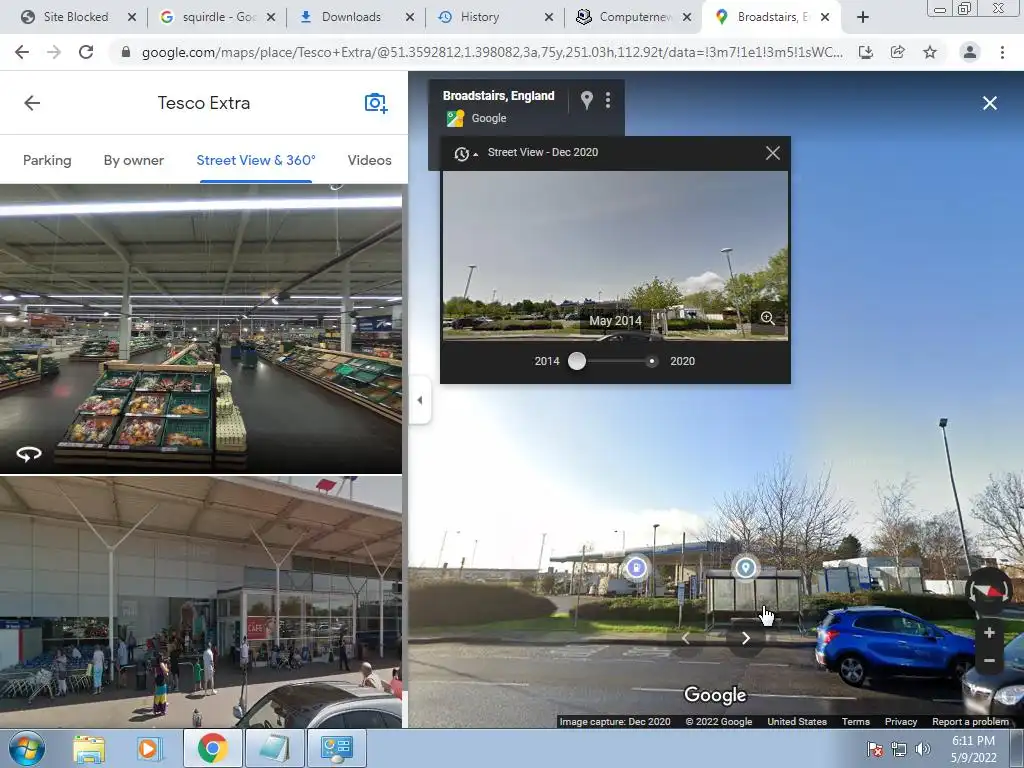The width and height of the screenshot is (1024, 768).
Task: Click the location pin icon beside Broadstairs
Action: pos(586,100)
